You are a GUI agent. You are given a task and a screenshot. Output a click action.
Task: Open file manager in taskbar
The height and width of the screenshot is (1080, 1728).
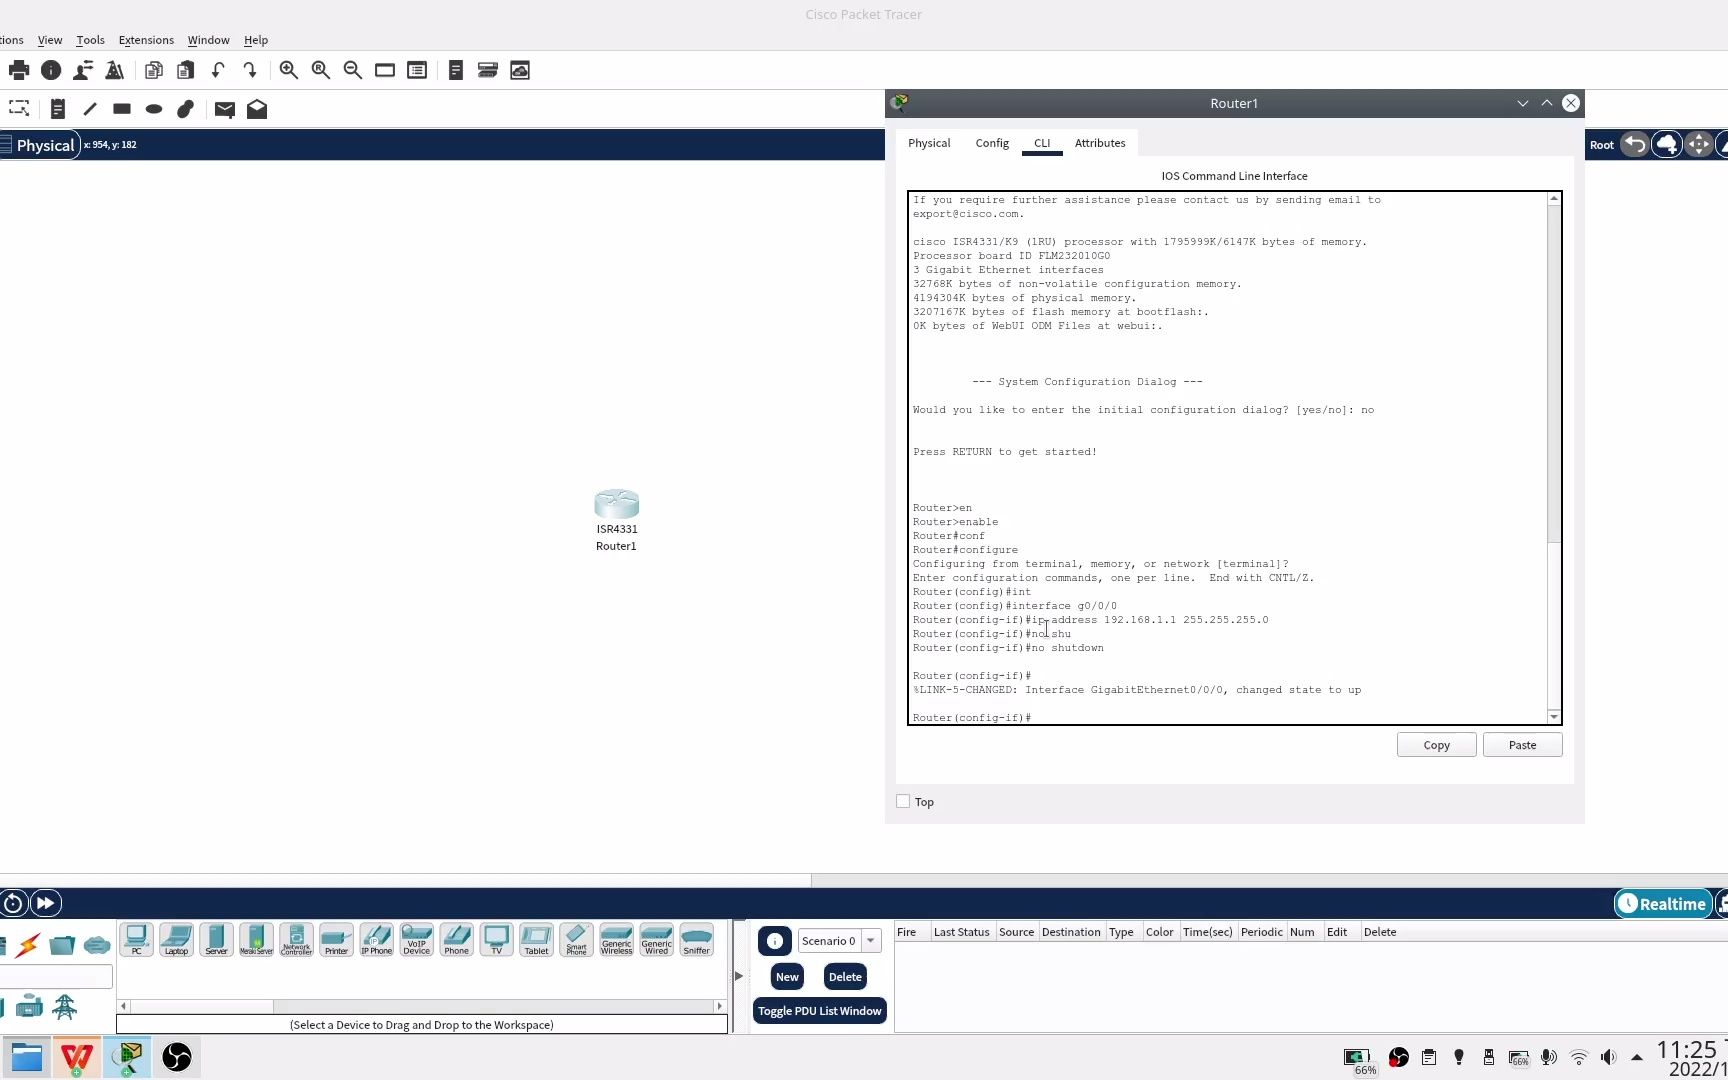(27, 1057)
